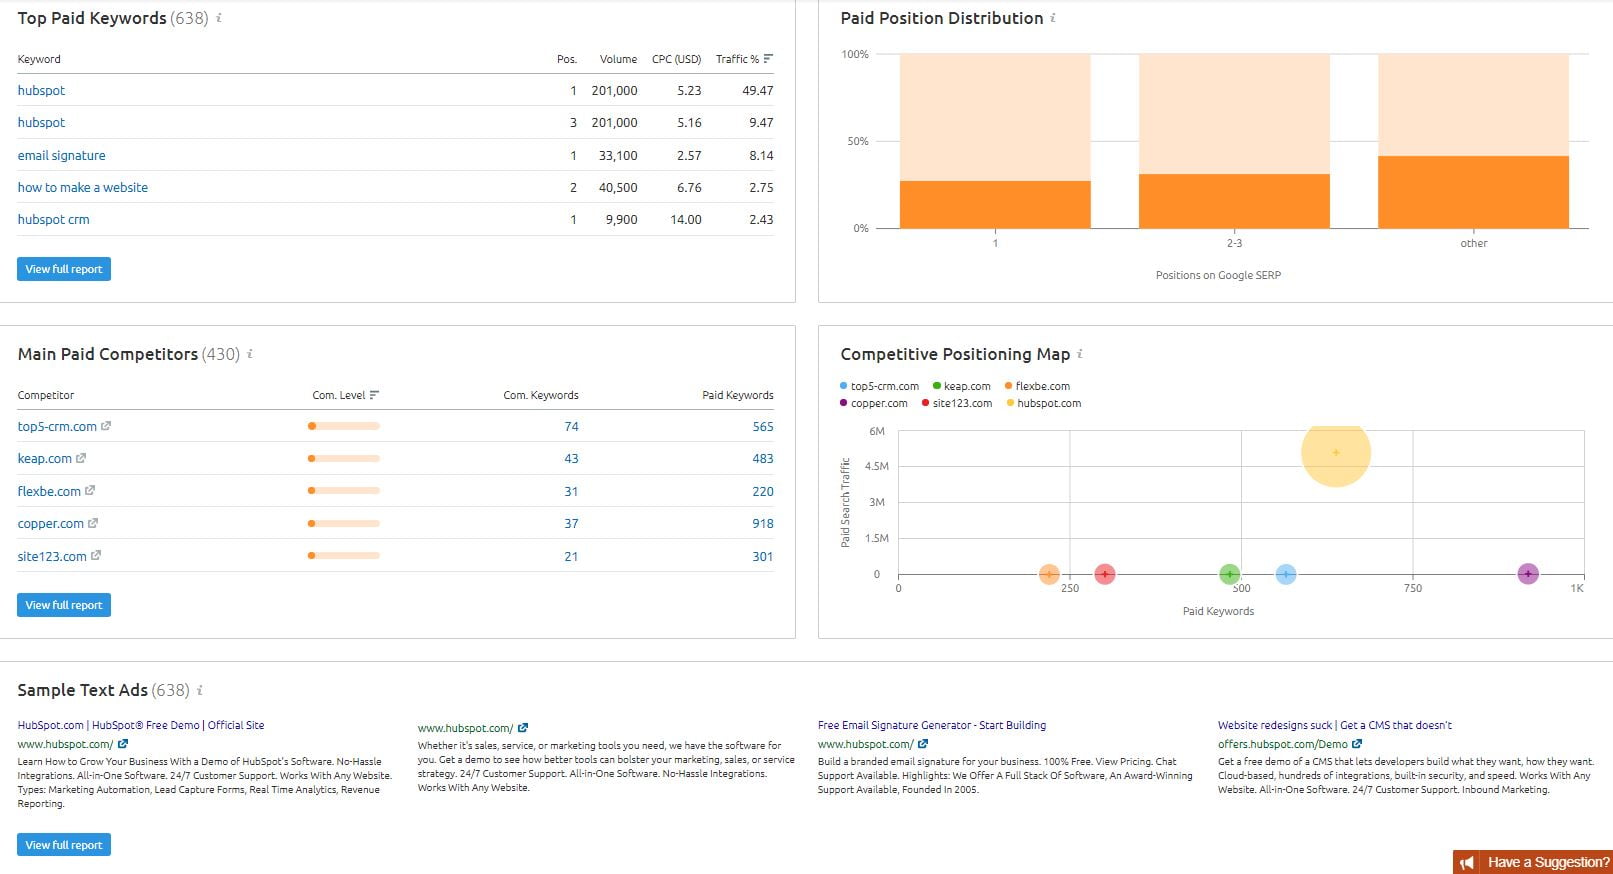Click the info icon beside Sample Text Ads
Viewport: 1613px width, 874px height.
coord(199,690)
